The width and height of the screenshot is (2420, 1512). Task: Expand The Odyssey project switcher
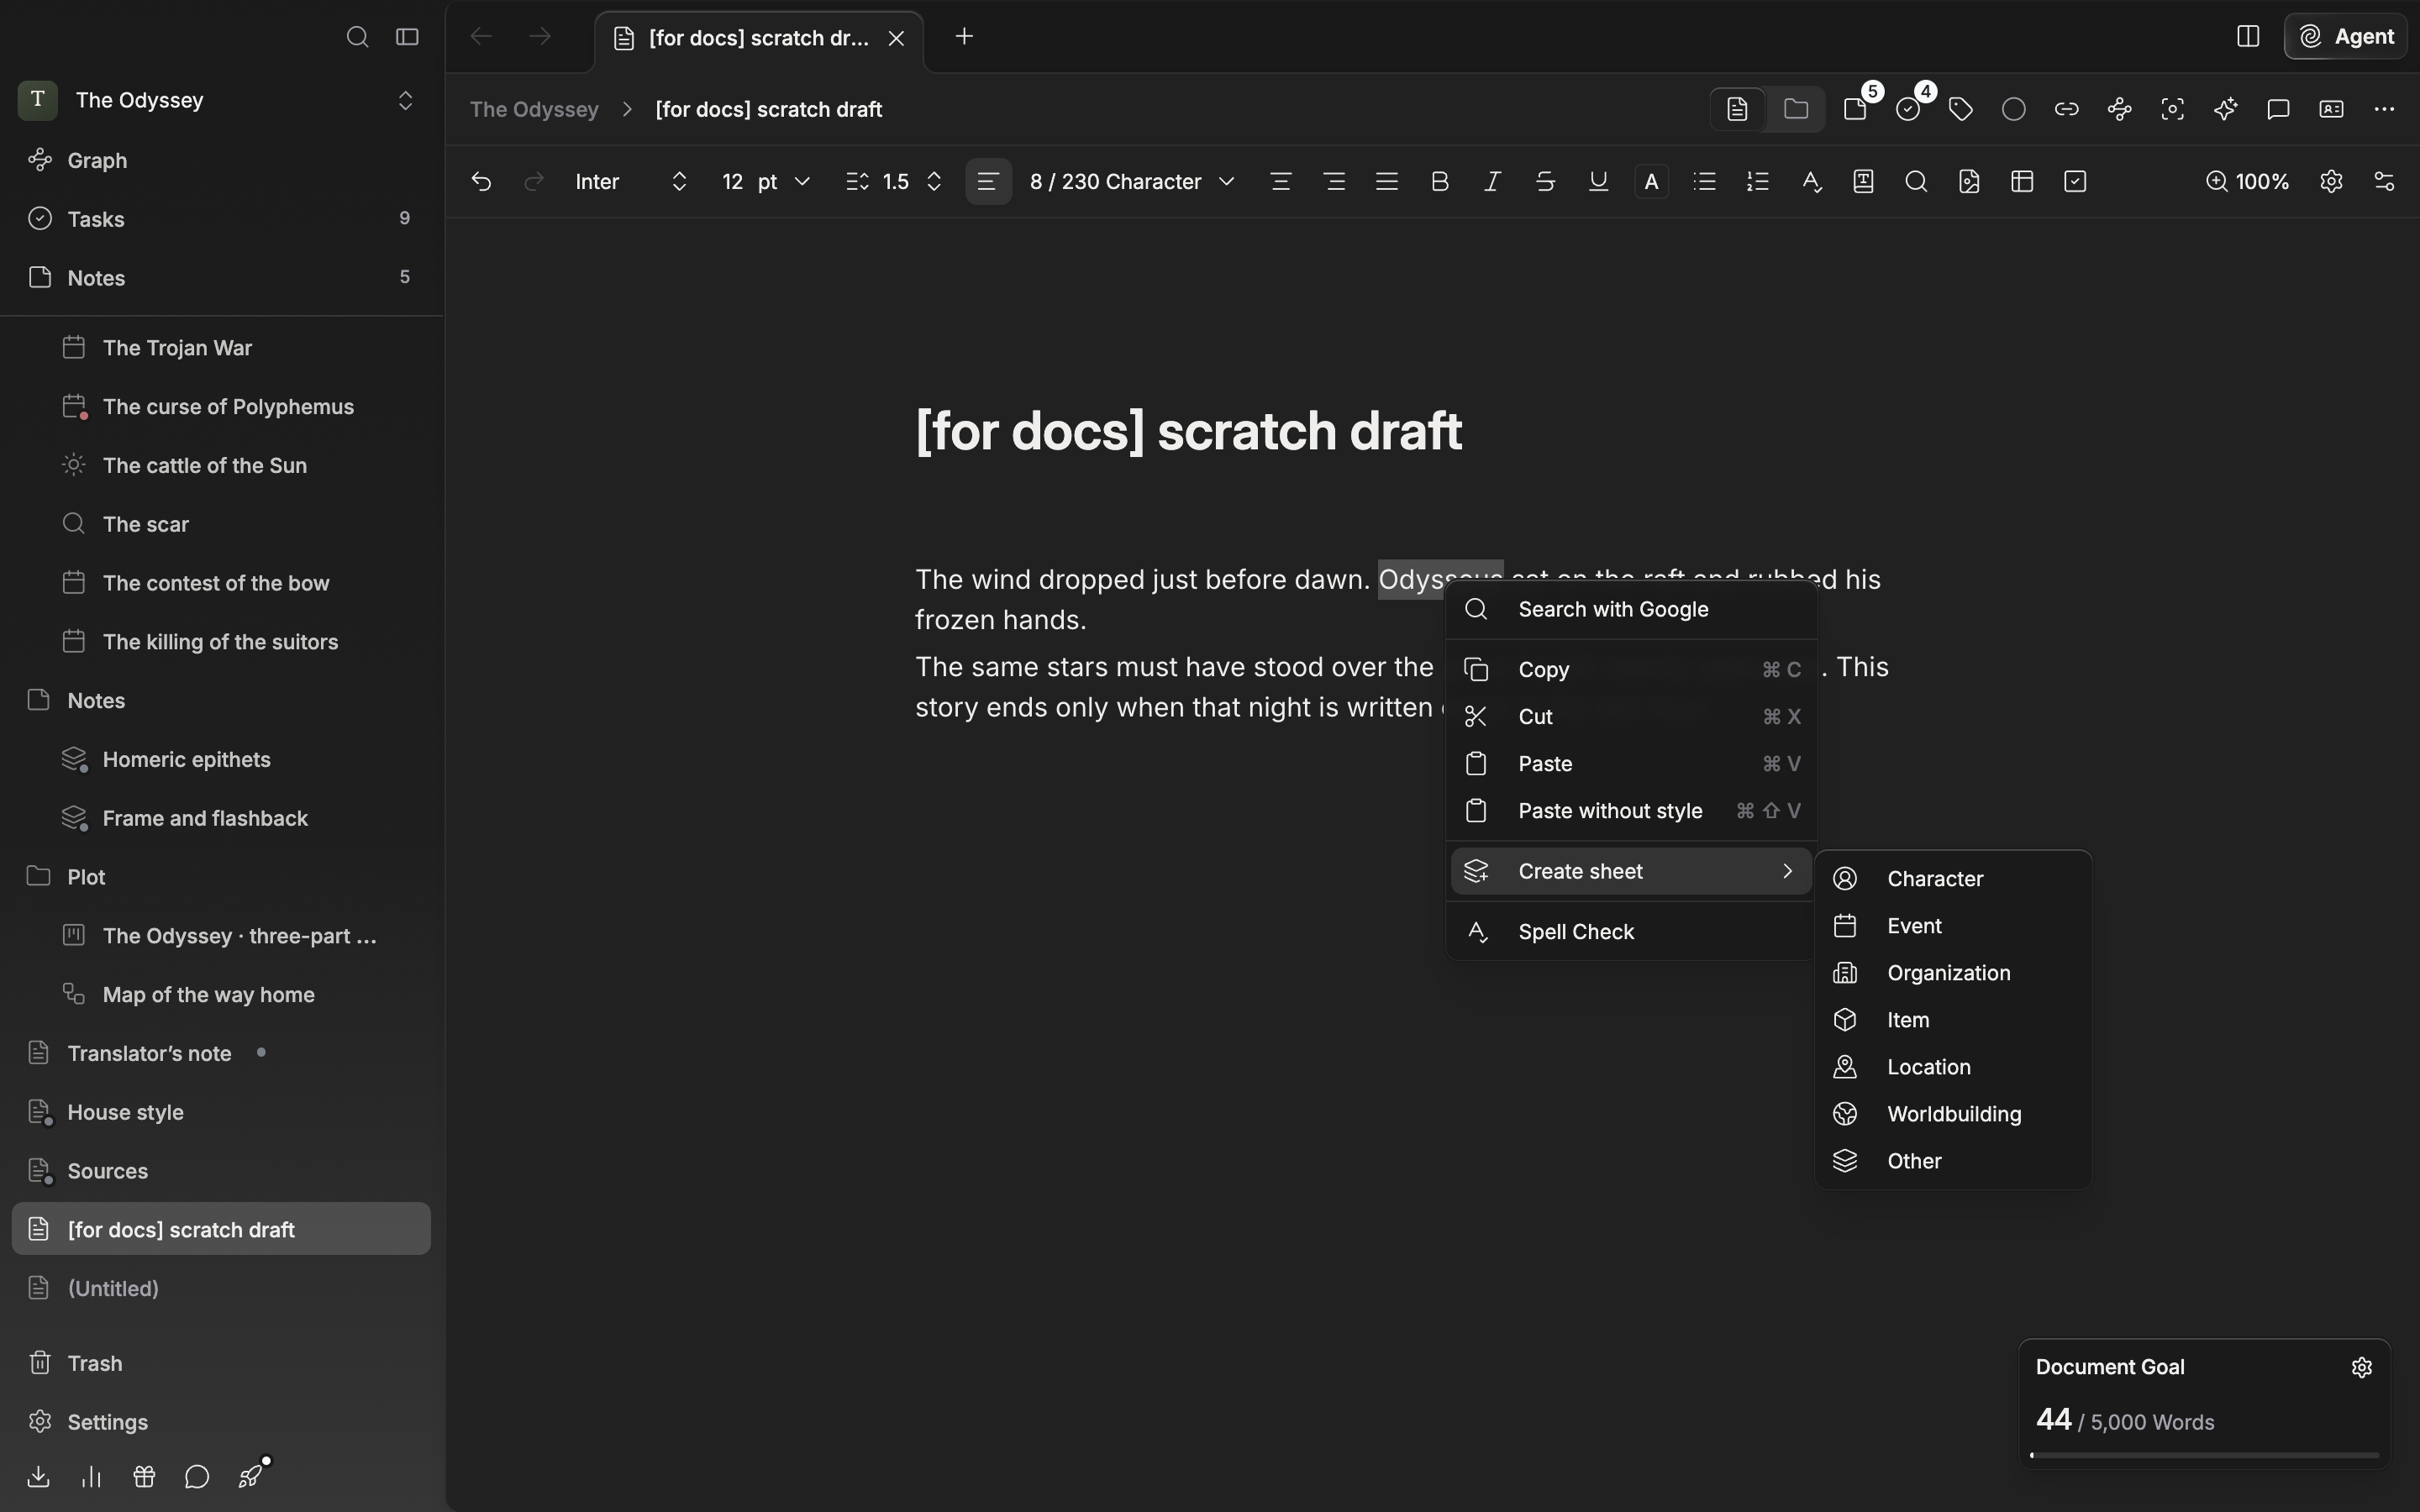coord(406,101)
